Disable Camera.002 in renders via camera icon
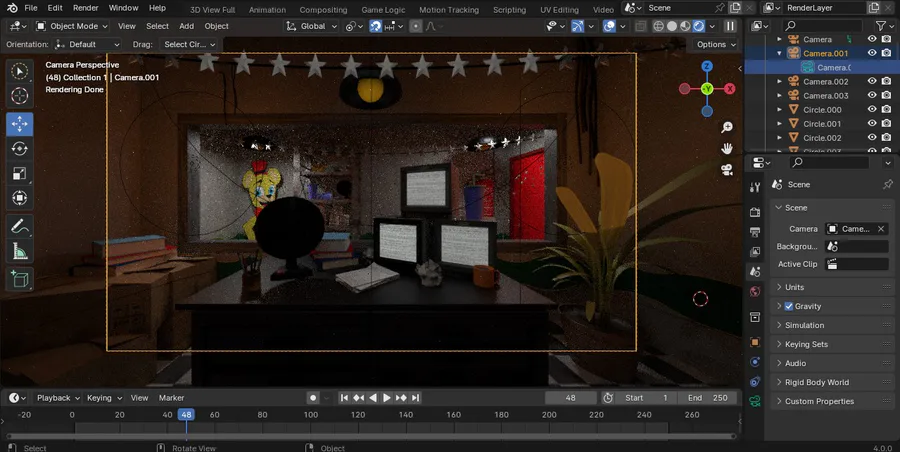Screen dimensions: 900x452 pos(887,81)
